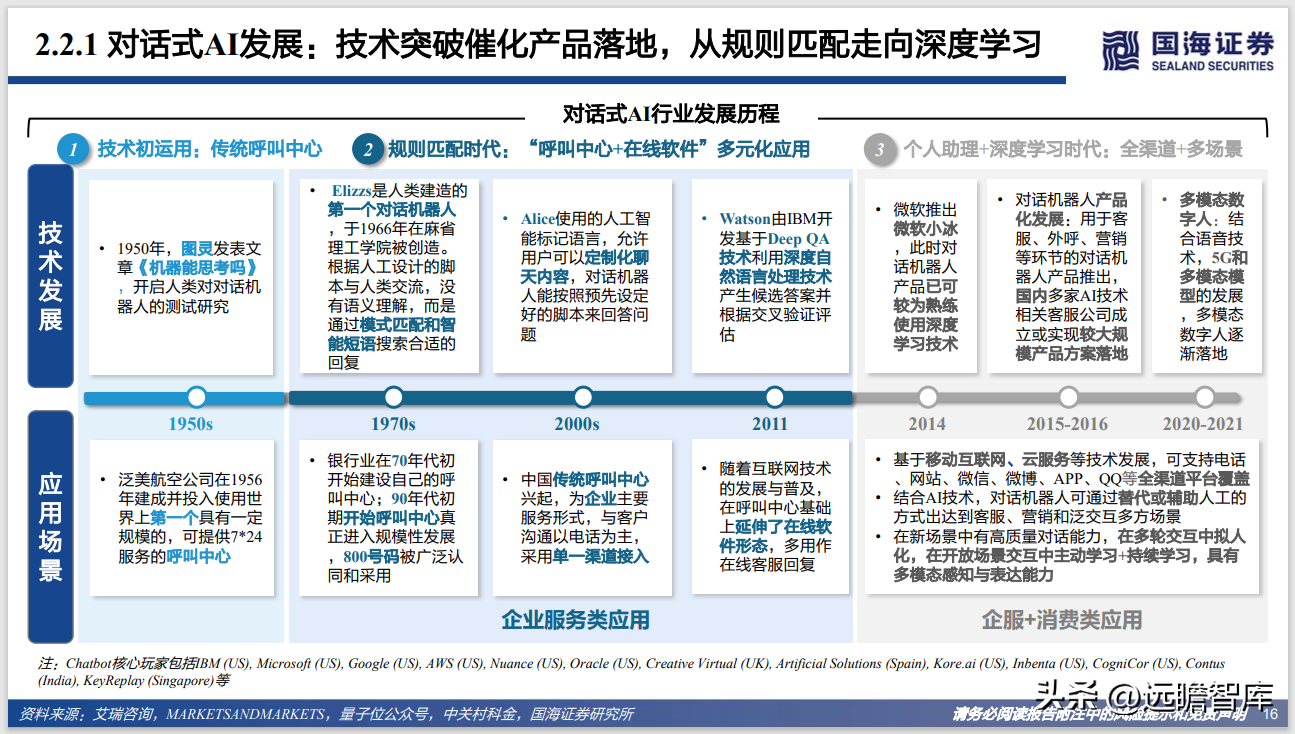Click the numbered circle 1 stage badge
This screenshot has height=734, width=1295.
coord(73,150)
